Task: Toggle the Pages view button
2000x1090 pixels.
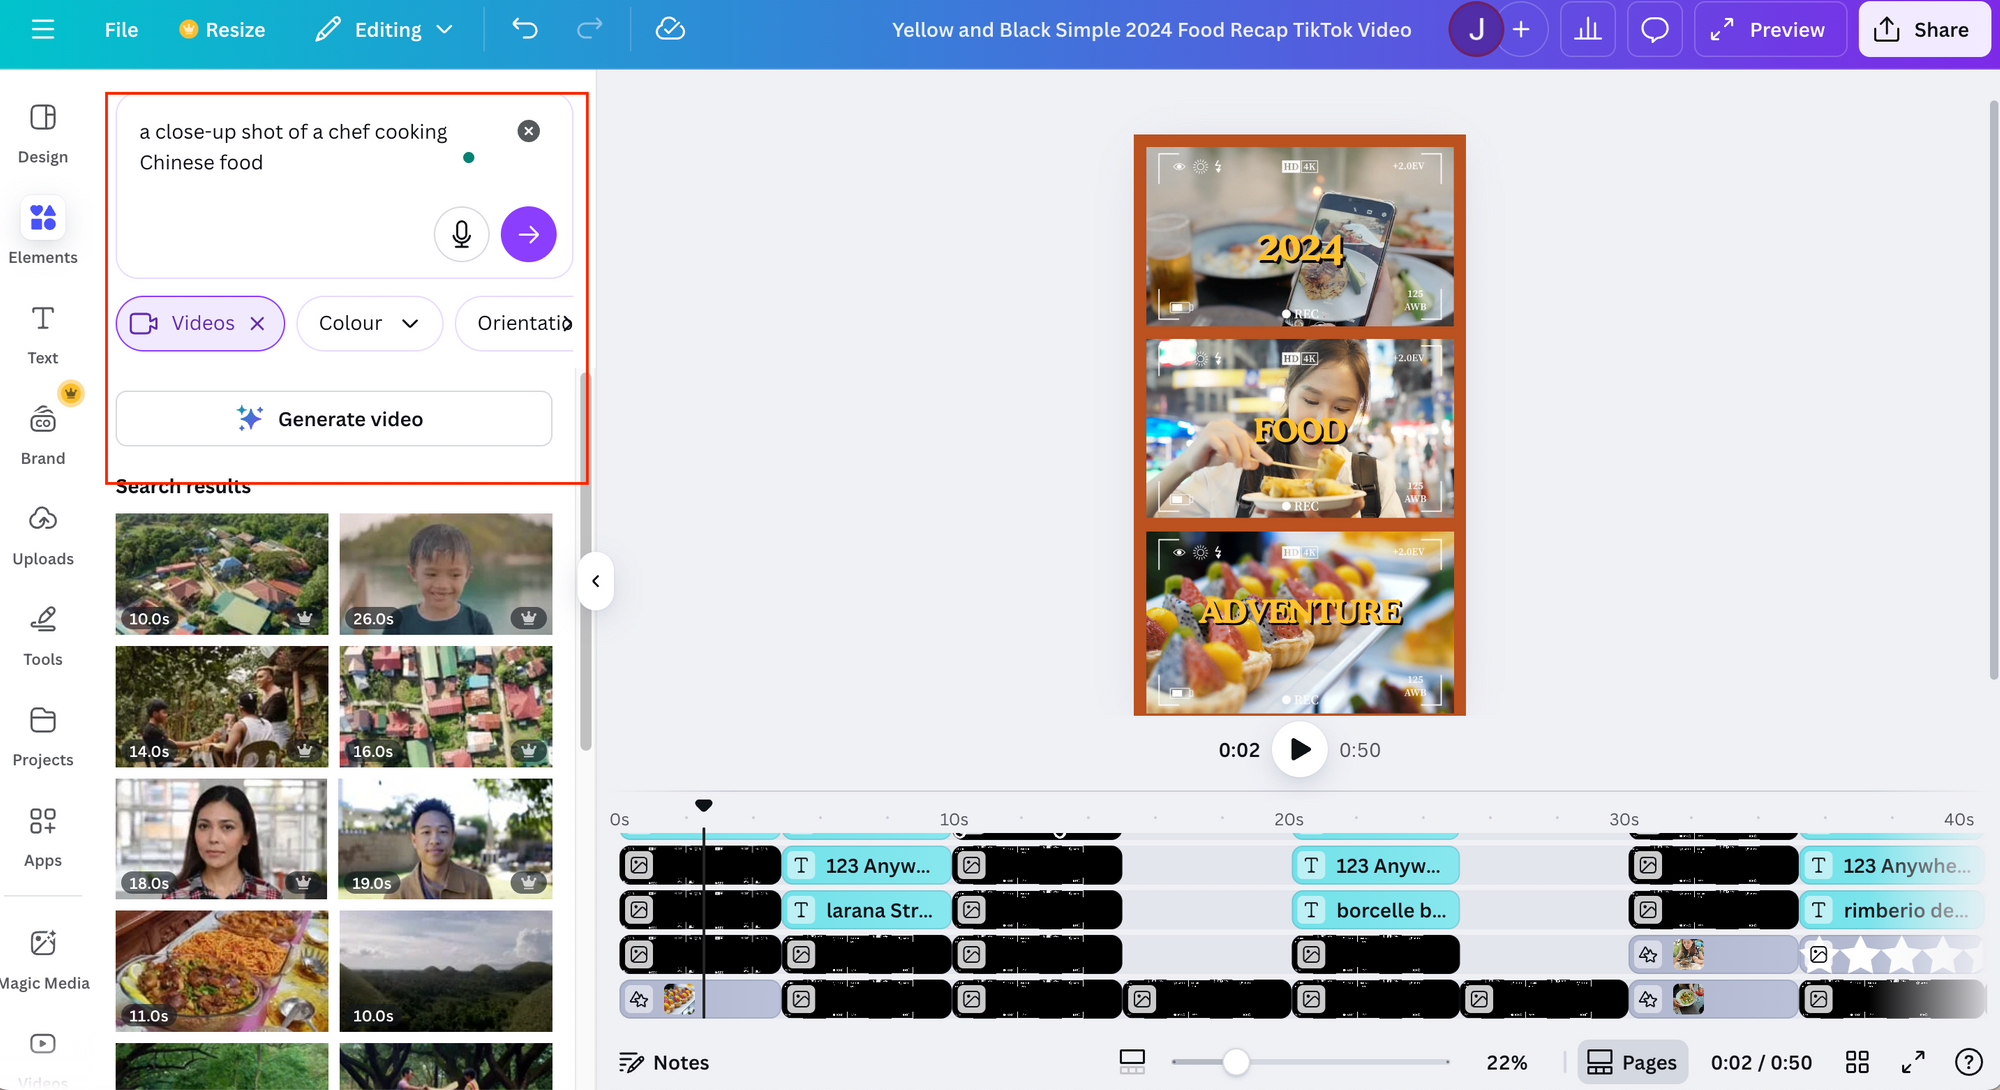Action: pyautogui.click(x=1632, y=1062)
